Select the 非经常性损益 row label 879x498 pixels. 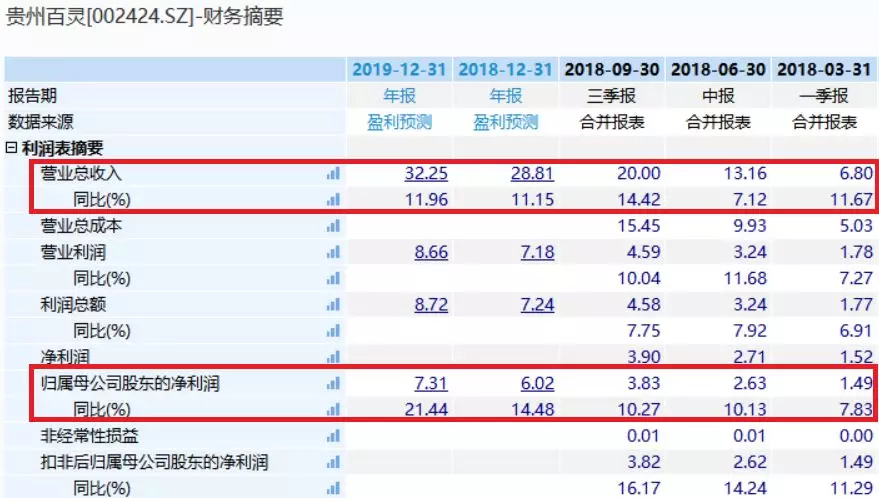point(89,436)
